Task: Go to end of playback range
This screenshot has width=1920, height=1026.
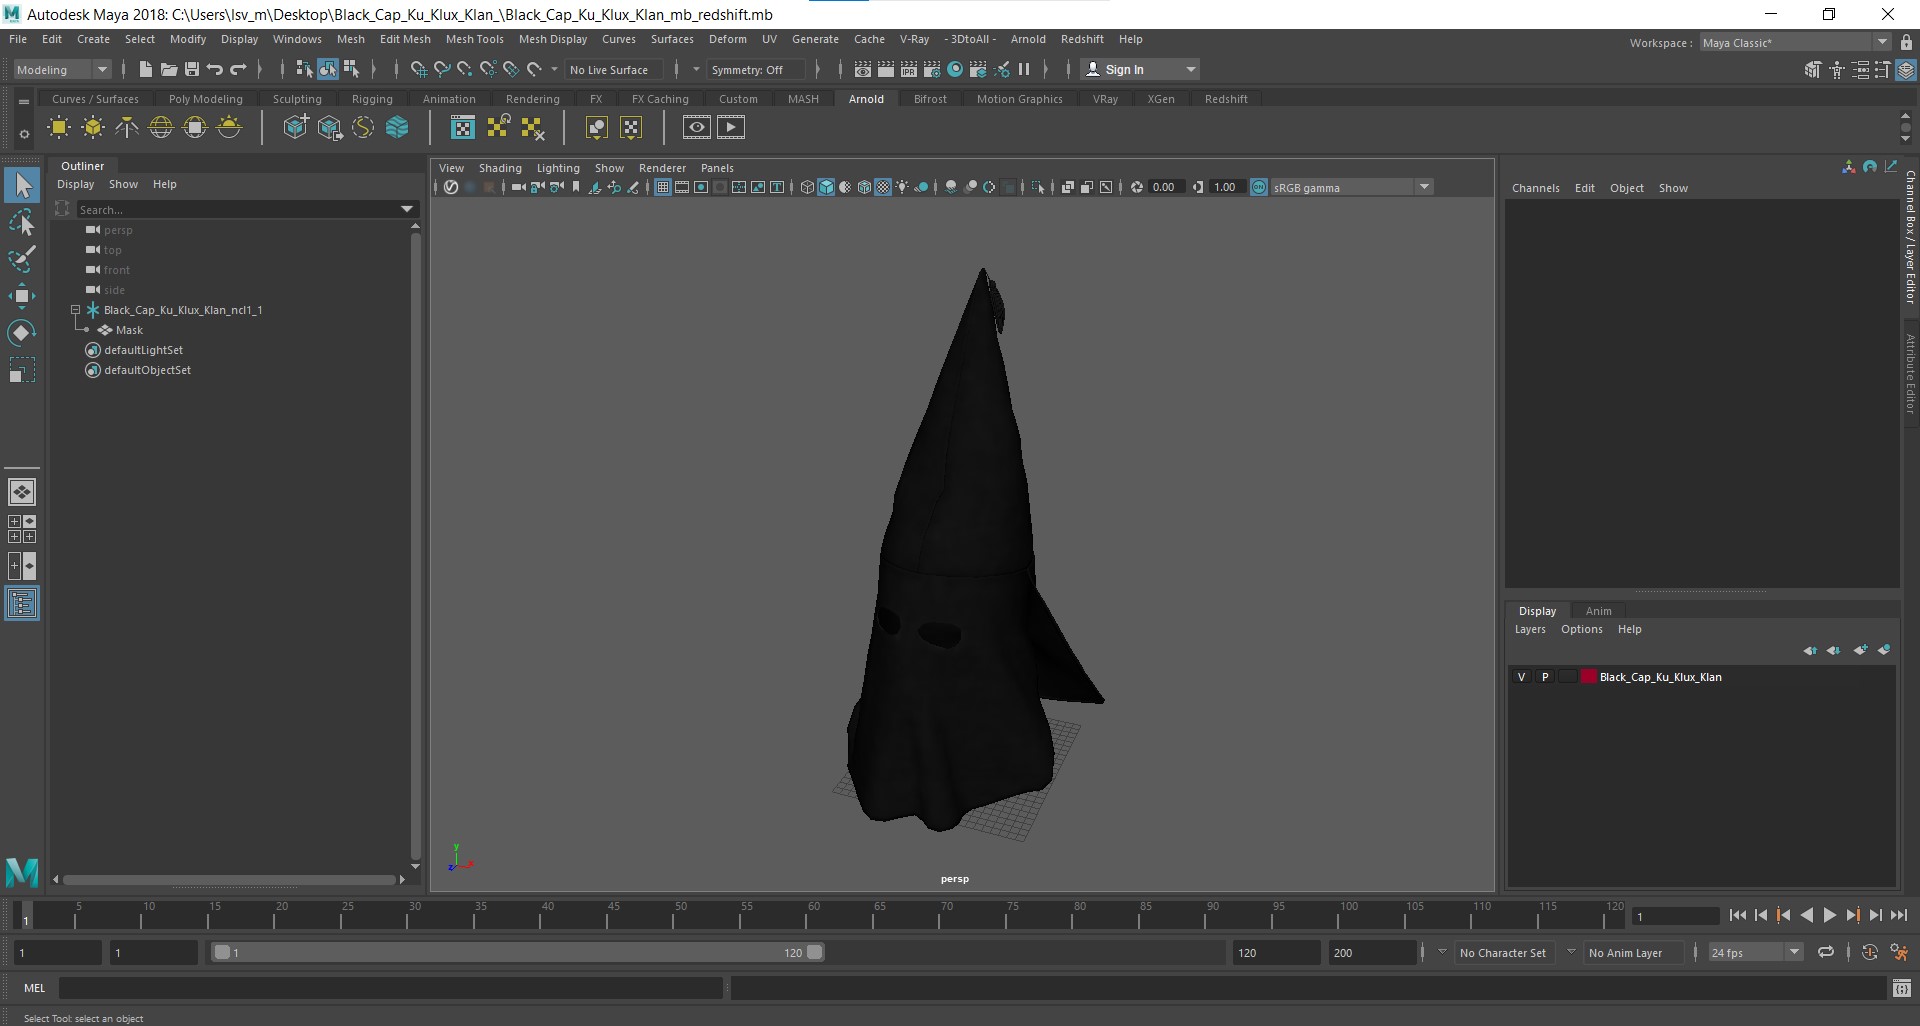Action: point(1899,915)
